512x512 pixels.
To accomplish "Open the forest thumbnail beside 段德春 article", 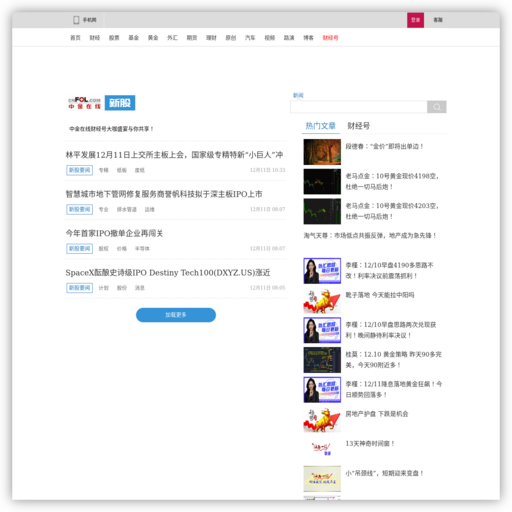I will click(322, 152).
